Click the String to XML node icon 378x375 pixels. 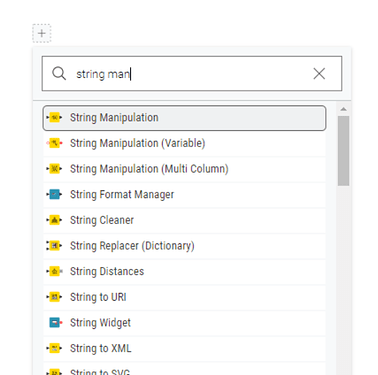[x=54, y=348]
